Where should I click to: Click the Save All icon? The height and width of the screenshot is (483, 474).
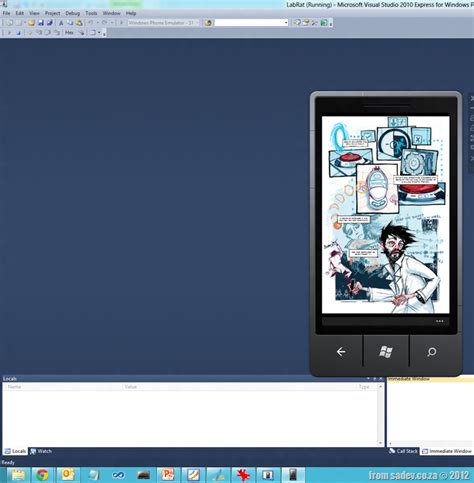coord(50,23)
